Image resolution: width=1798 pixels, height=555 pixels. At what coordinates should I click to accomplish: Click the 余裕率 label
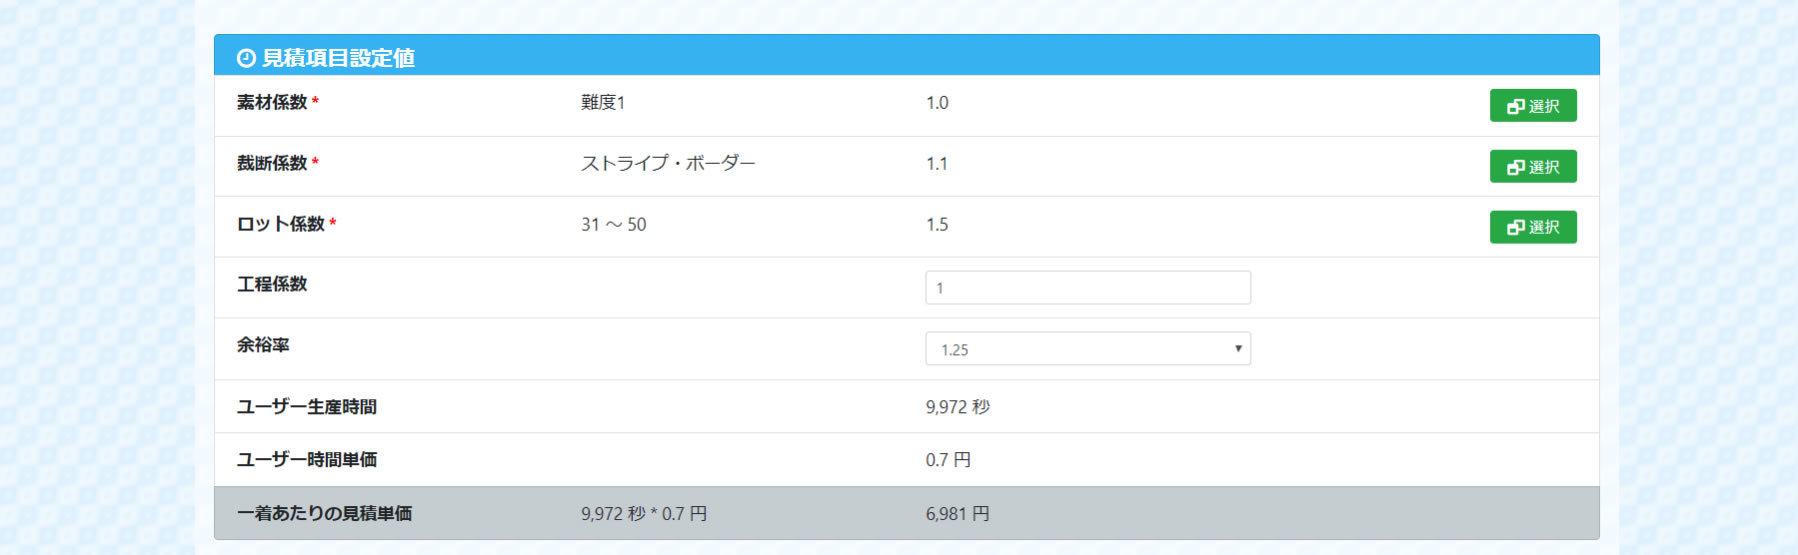coord(263,345)
